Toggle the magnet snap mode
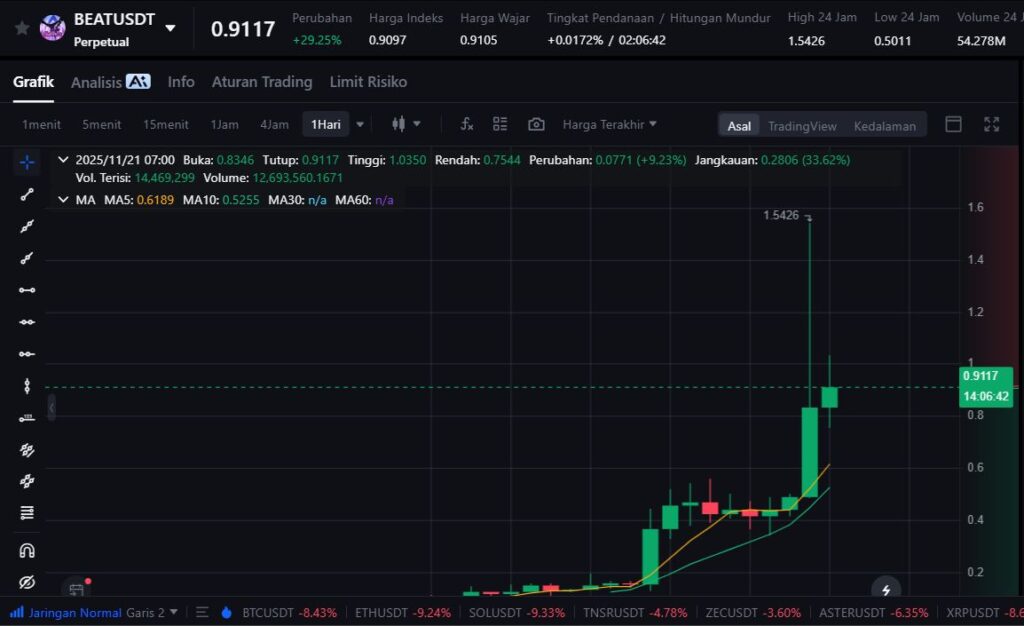1024x626 pixels. coord(27,550)
